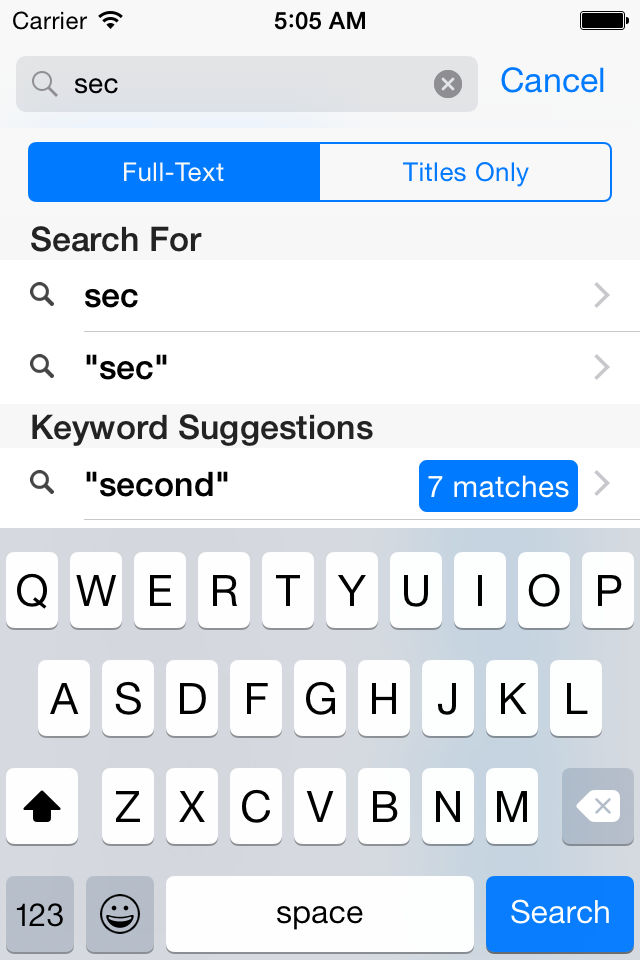This screenshot has height=960, width=640.
Task: Select the Full-Text search mode
Action: click(174, 172)
